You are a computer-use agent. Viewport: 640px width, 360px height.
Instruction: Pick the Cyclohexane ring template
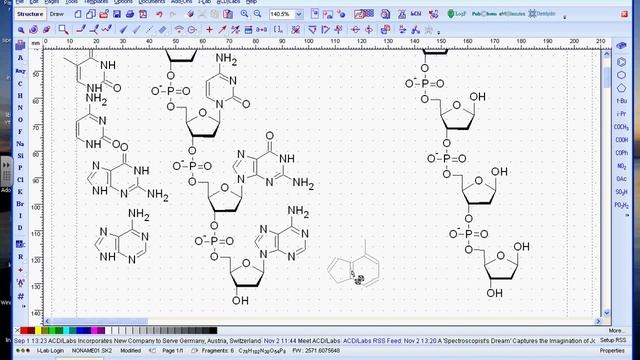[x=621, y=75]
